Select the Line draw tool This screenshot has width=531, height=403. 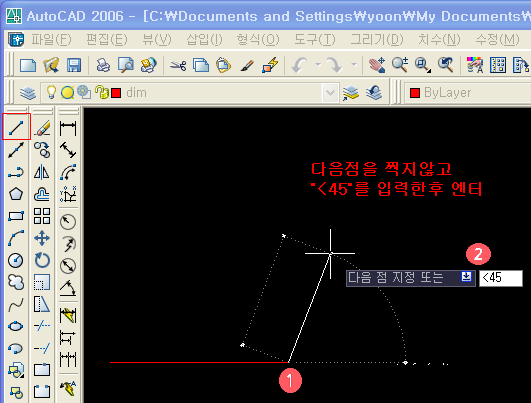coord(16,127)
